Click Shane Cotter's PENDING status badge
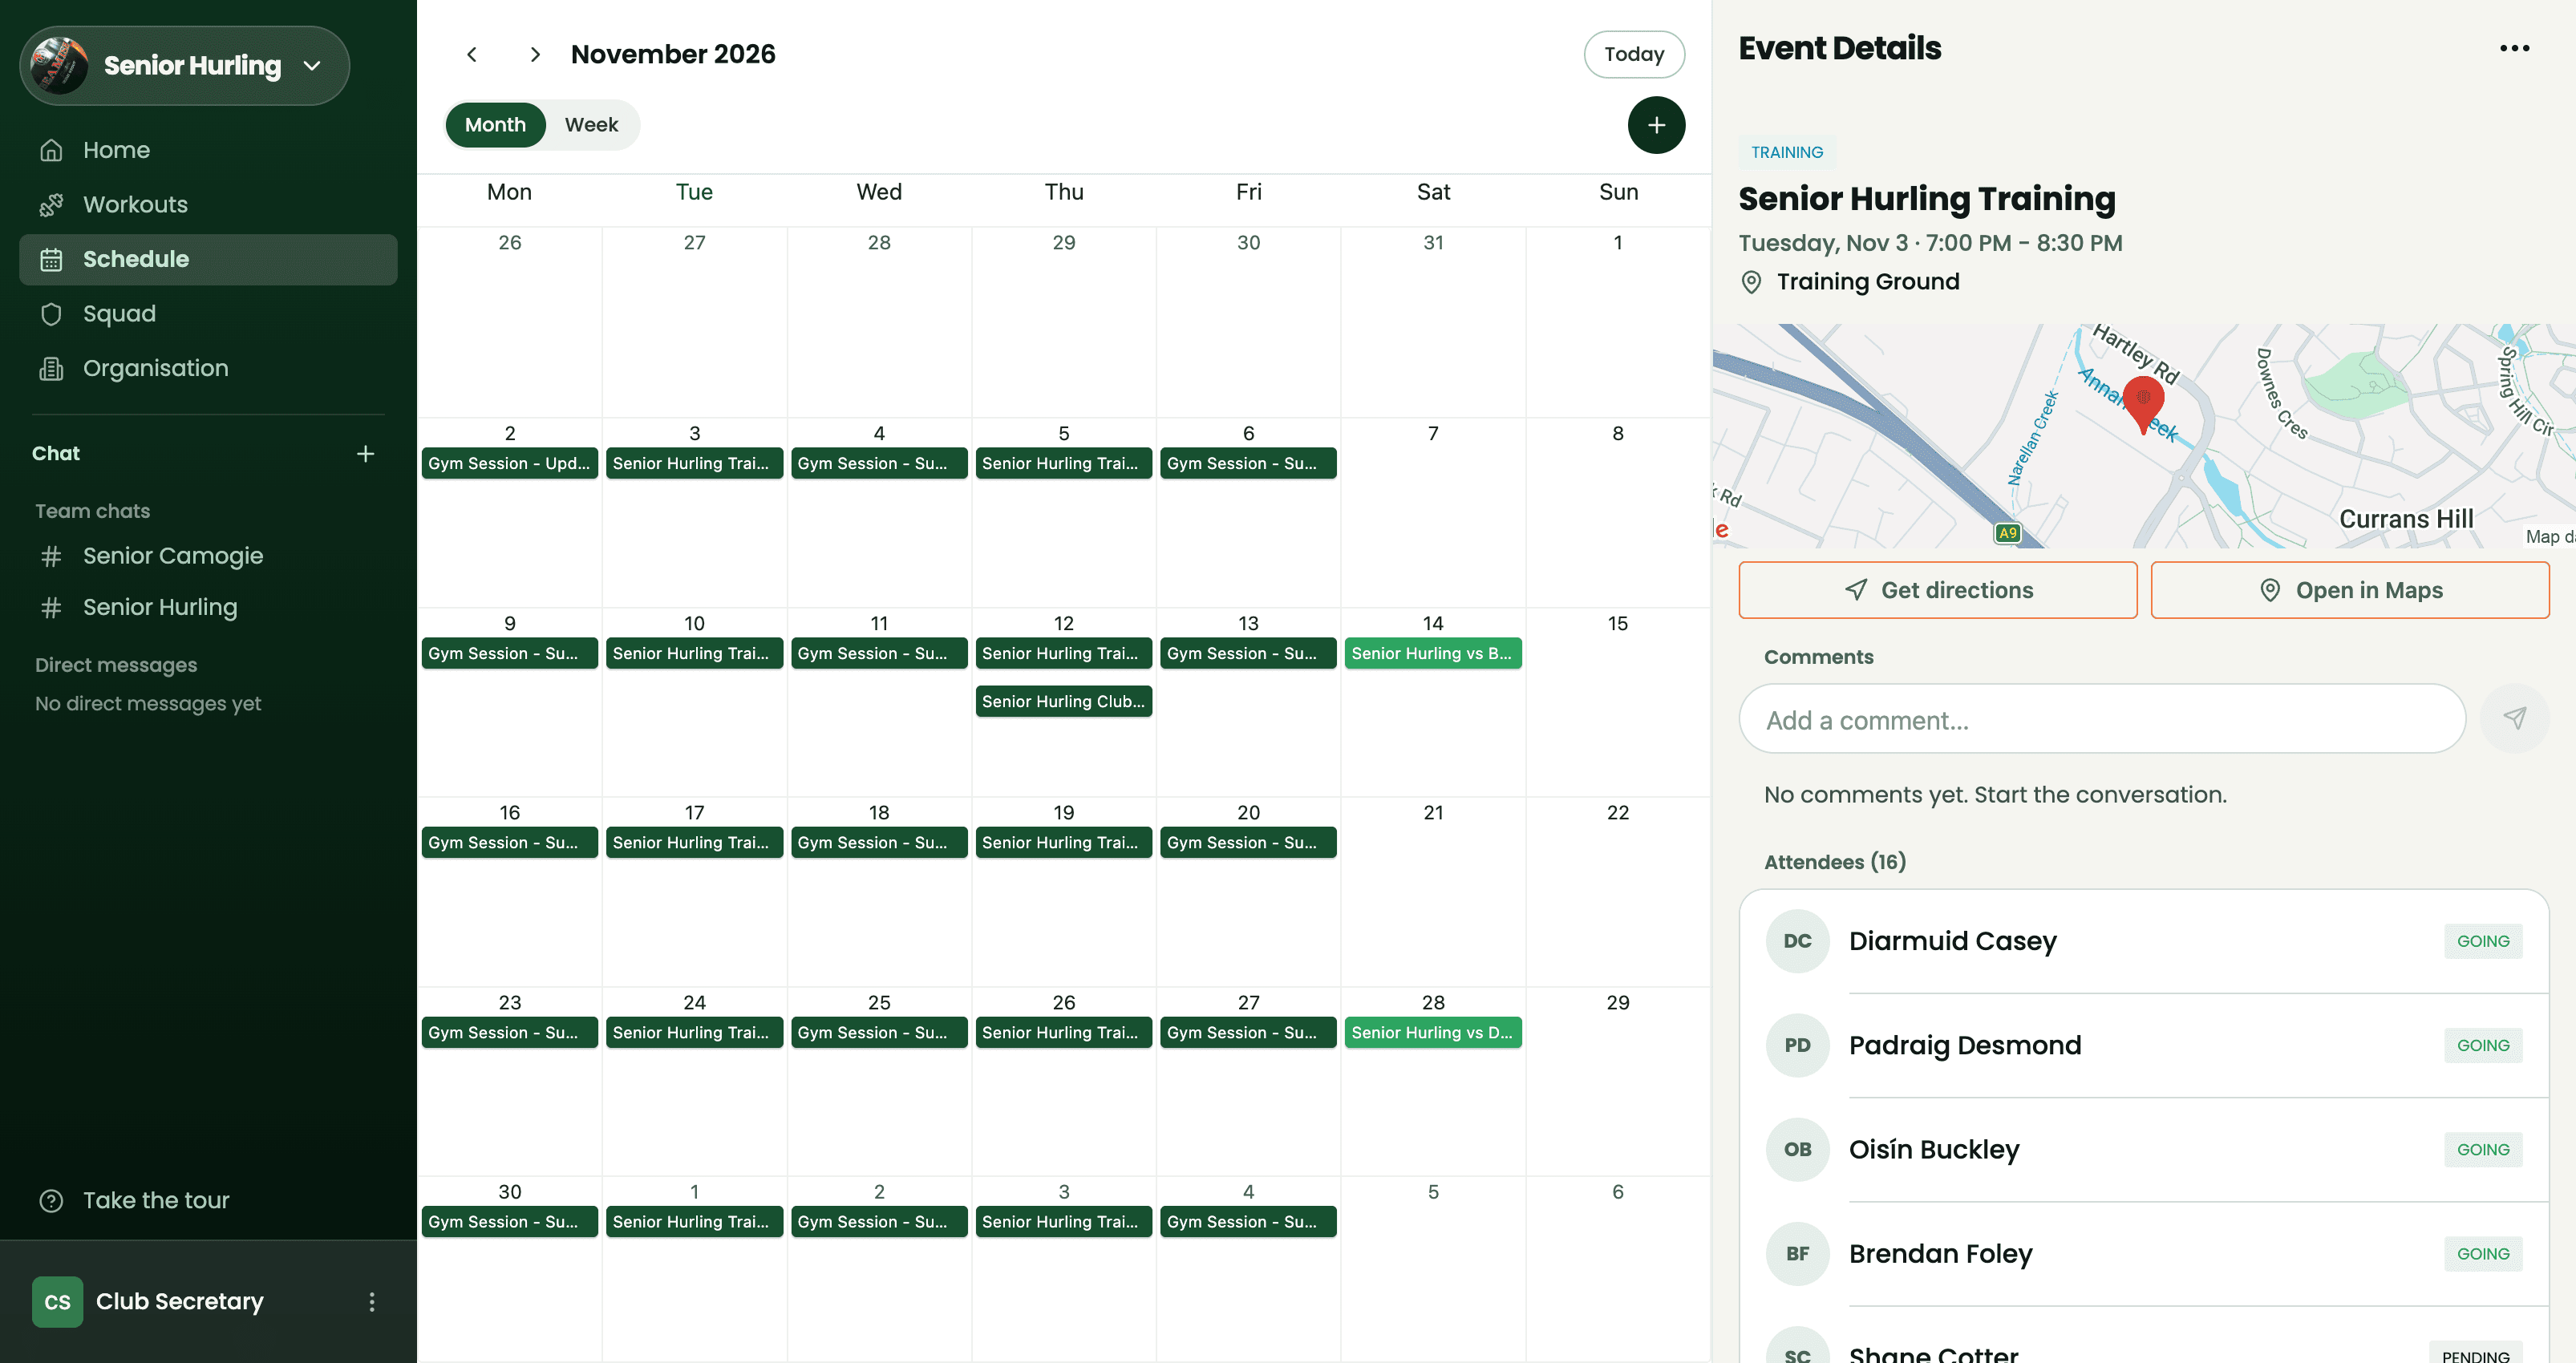The image size is (2576, 1363). point(2475,1354)
